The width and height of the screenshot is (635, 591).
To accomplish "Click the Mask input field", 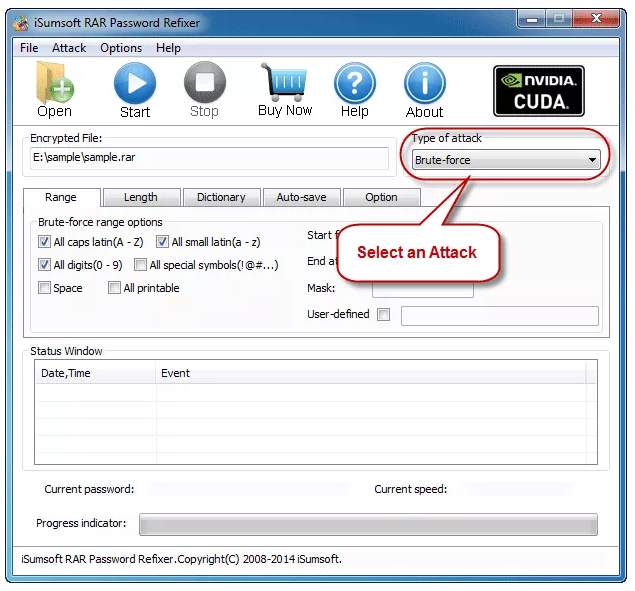I will 422,289.
